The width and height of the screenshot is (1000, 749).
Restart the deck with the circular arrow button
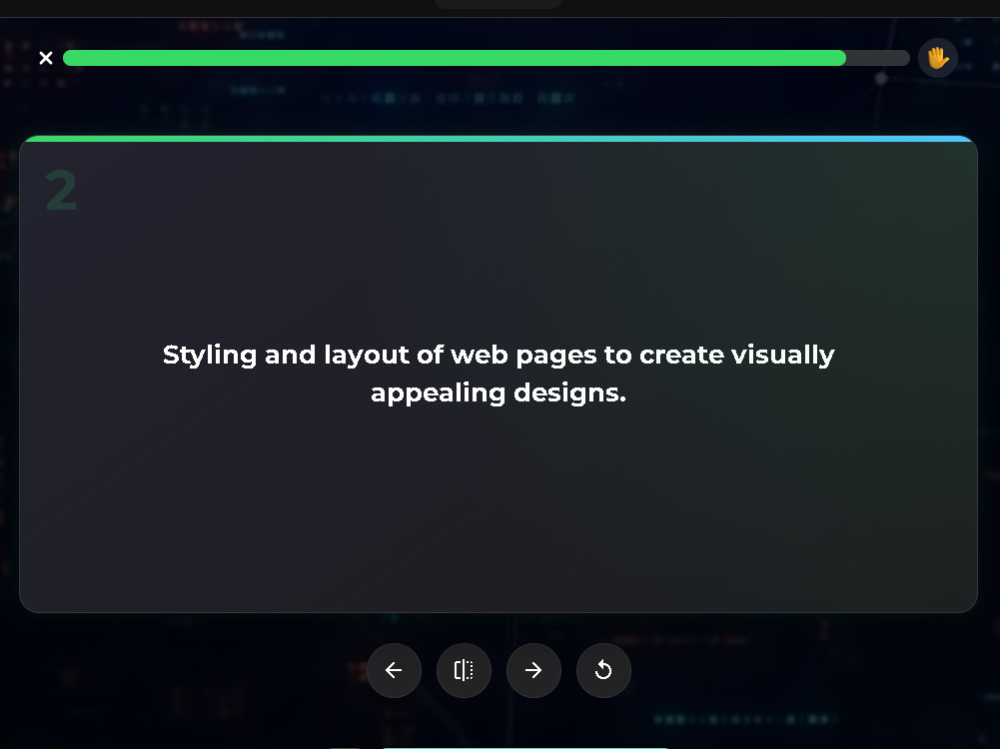[603, 670]
